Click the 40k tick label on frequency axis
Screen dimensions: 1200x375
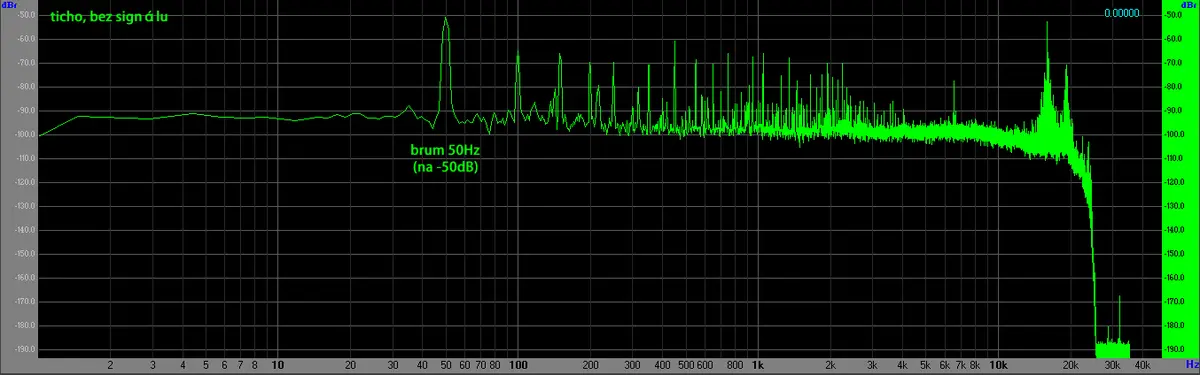[1142, 365]
